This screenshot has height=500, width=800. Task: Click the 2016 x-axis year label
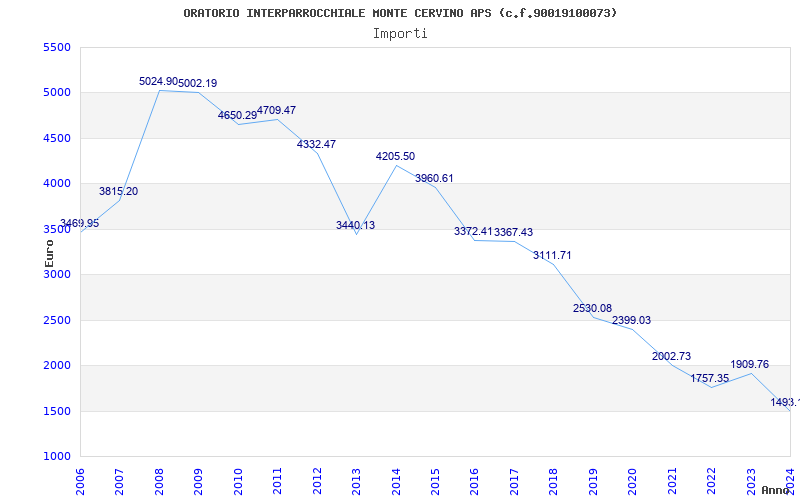(474, 482)
